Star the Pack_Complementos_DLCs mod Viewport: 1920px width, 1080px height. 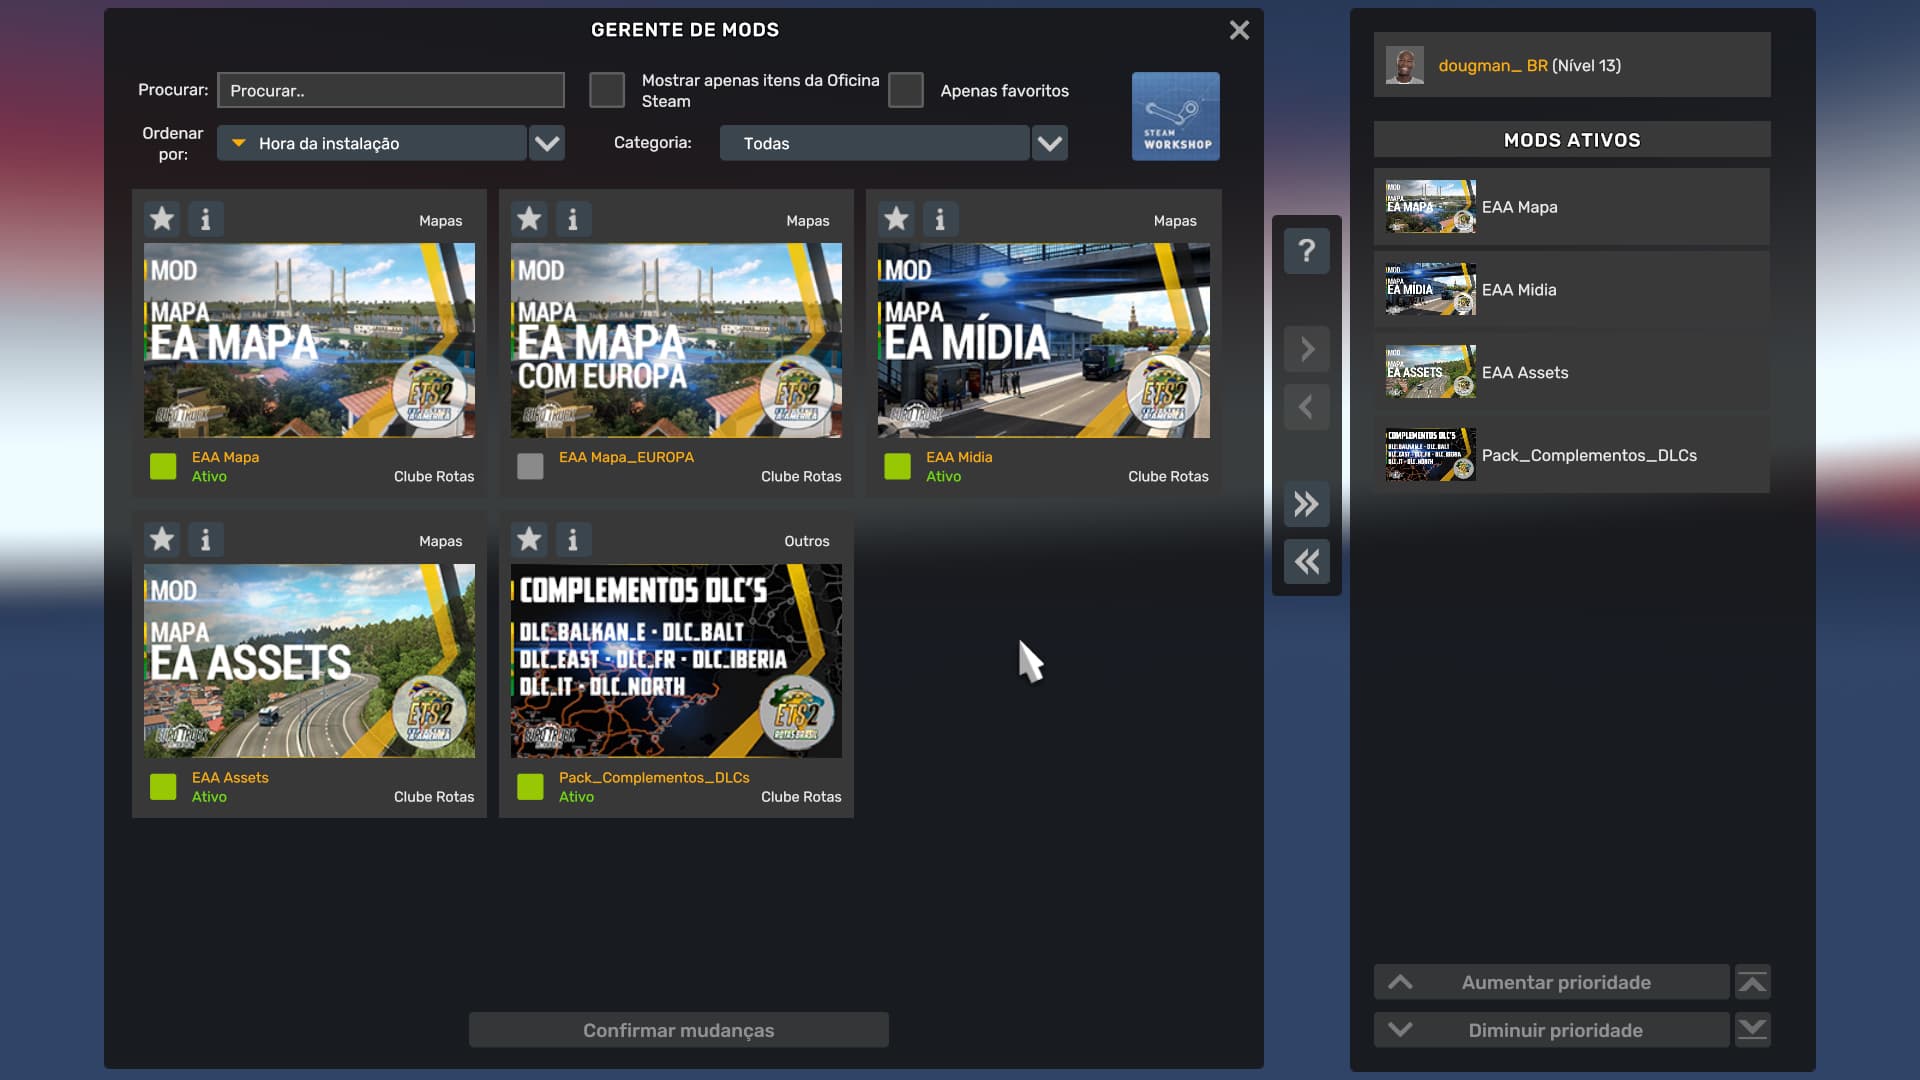coord(529,540)
